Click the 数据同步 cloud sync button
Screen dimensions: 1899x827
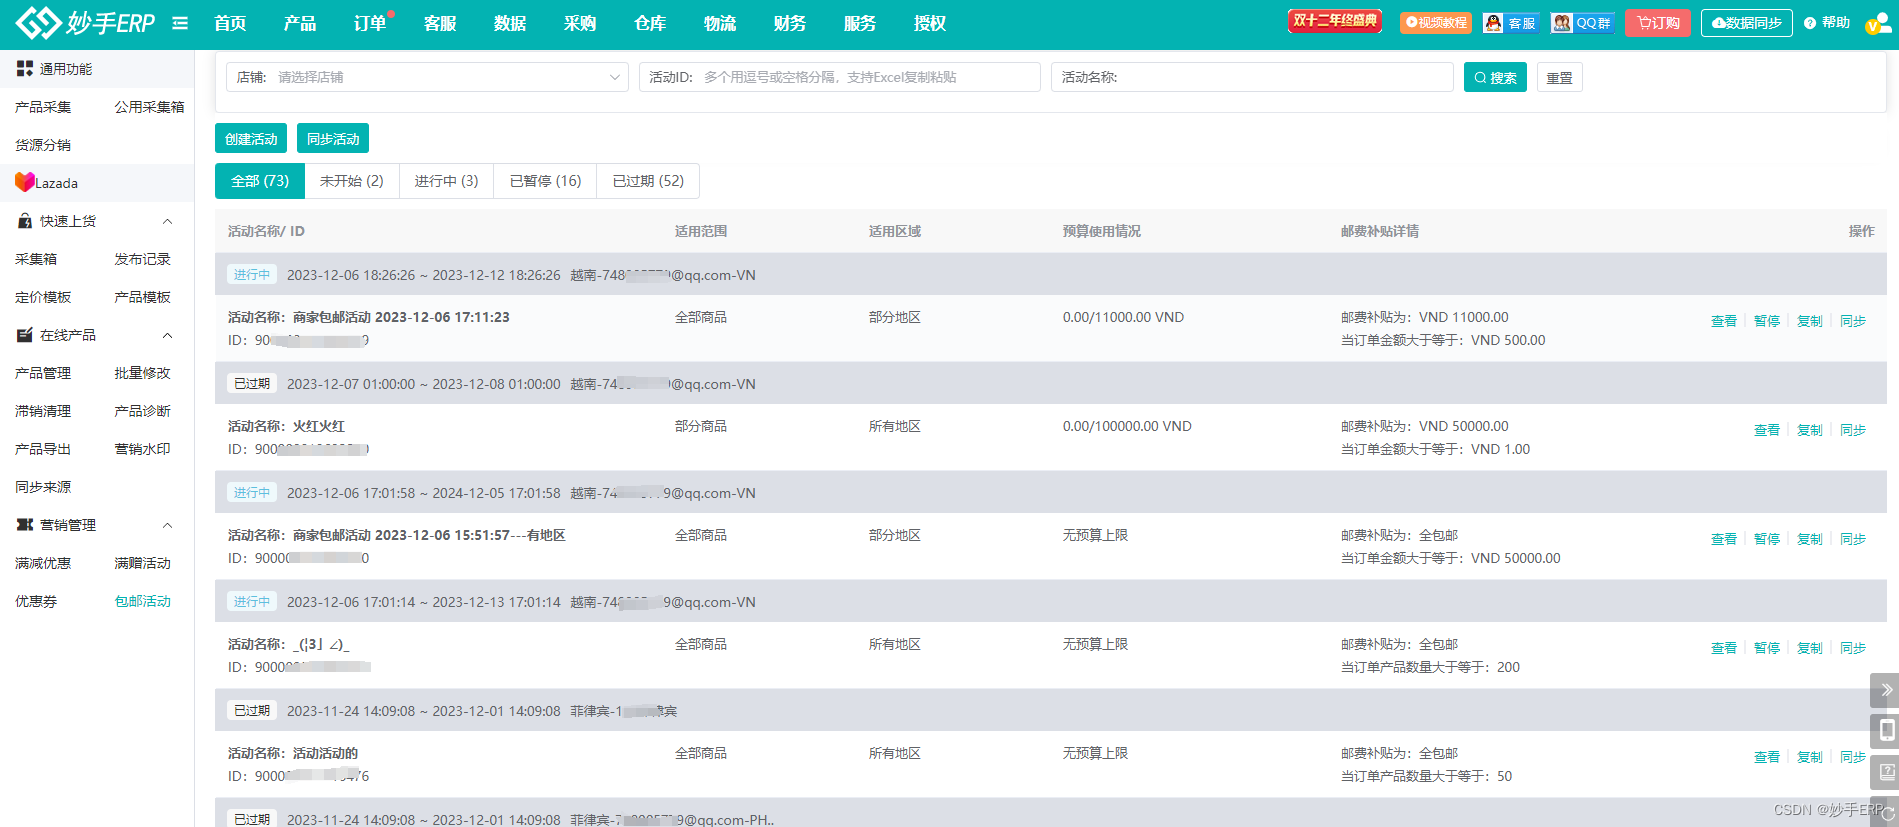tap(1746, 23)
